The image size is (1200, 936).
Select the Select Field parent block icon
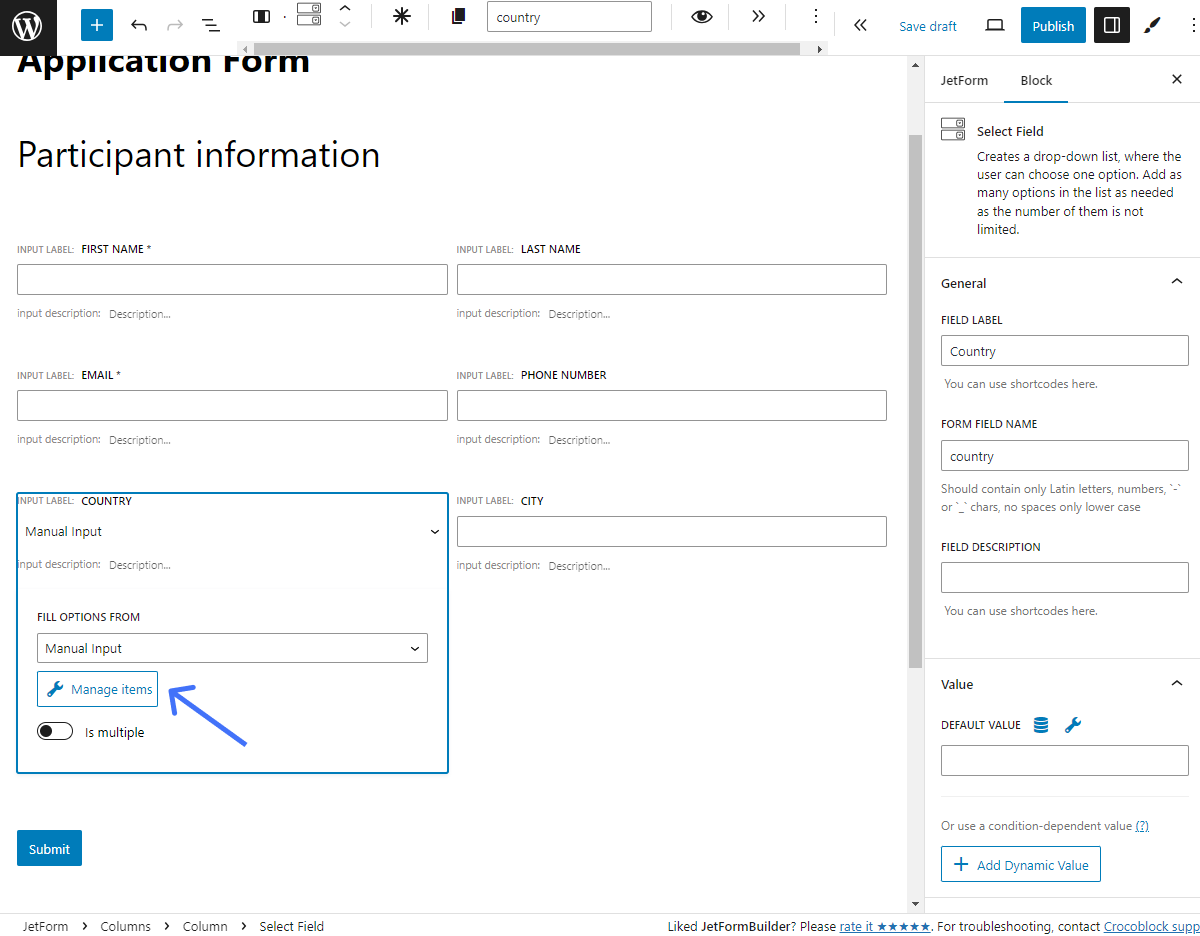pos(308,15)
